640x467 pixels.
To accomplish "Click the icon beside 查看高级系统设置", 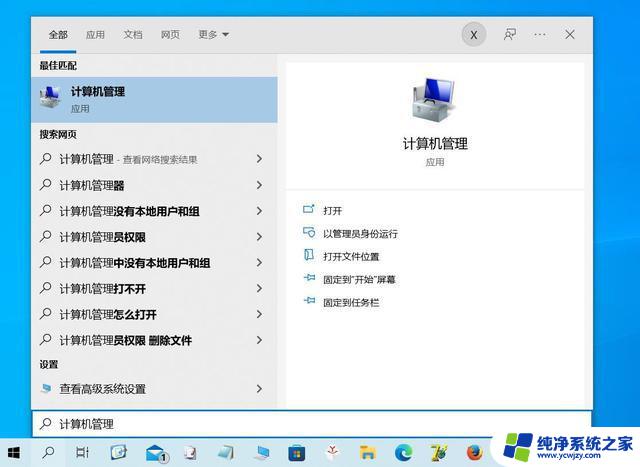I will [46, 388].
